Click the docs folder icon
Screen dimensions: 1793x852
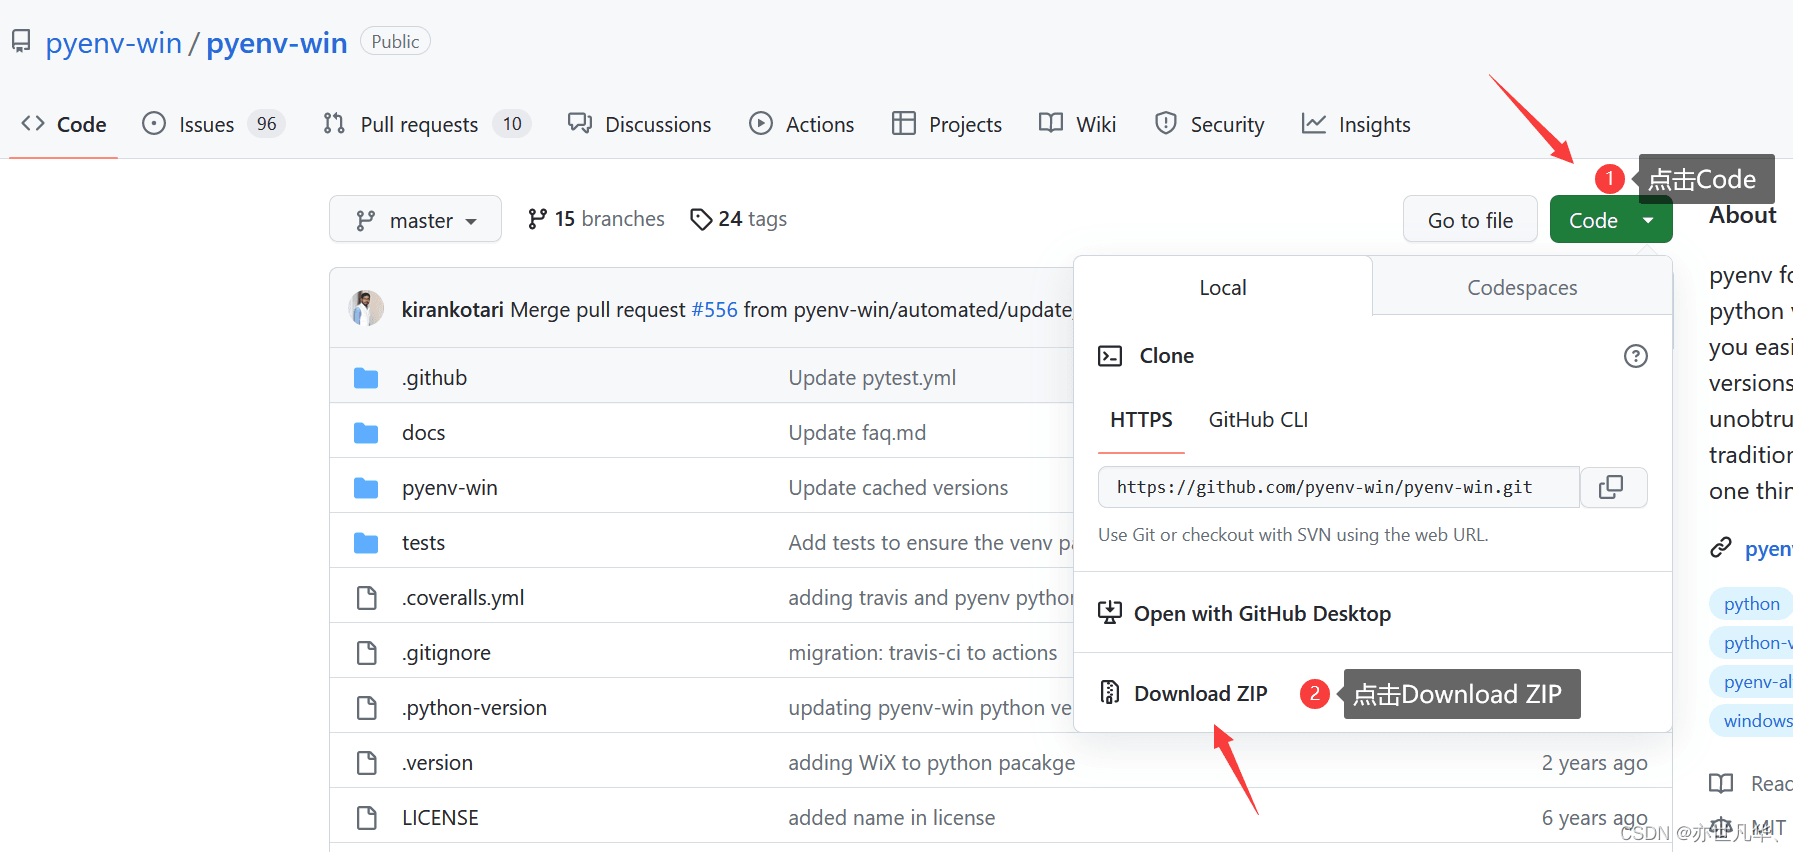click(x=366, y=433)
